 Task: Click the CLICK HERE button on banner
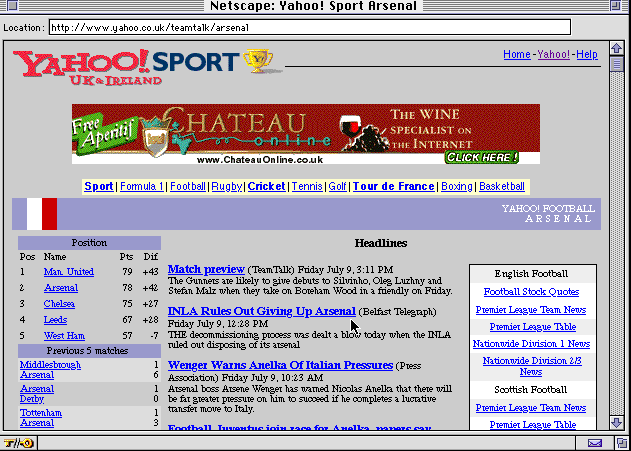click(481, 157)
